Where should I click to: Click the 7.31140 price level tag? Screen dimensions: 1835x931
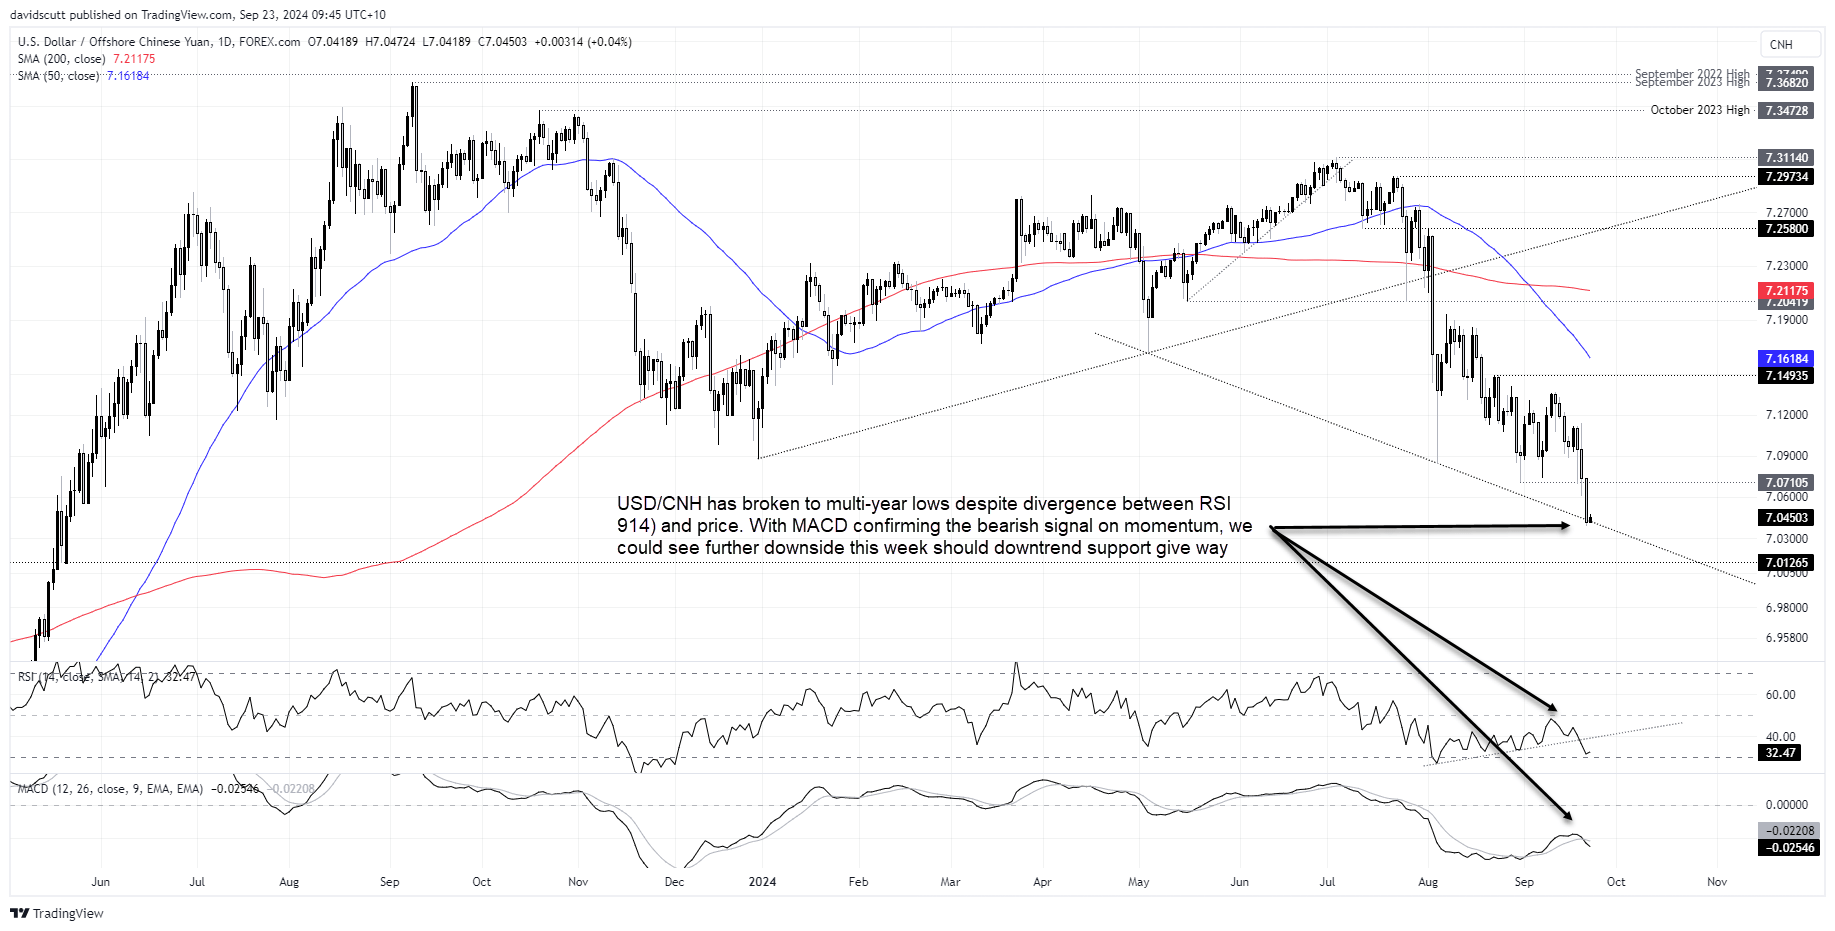(x=1786, y=158)
